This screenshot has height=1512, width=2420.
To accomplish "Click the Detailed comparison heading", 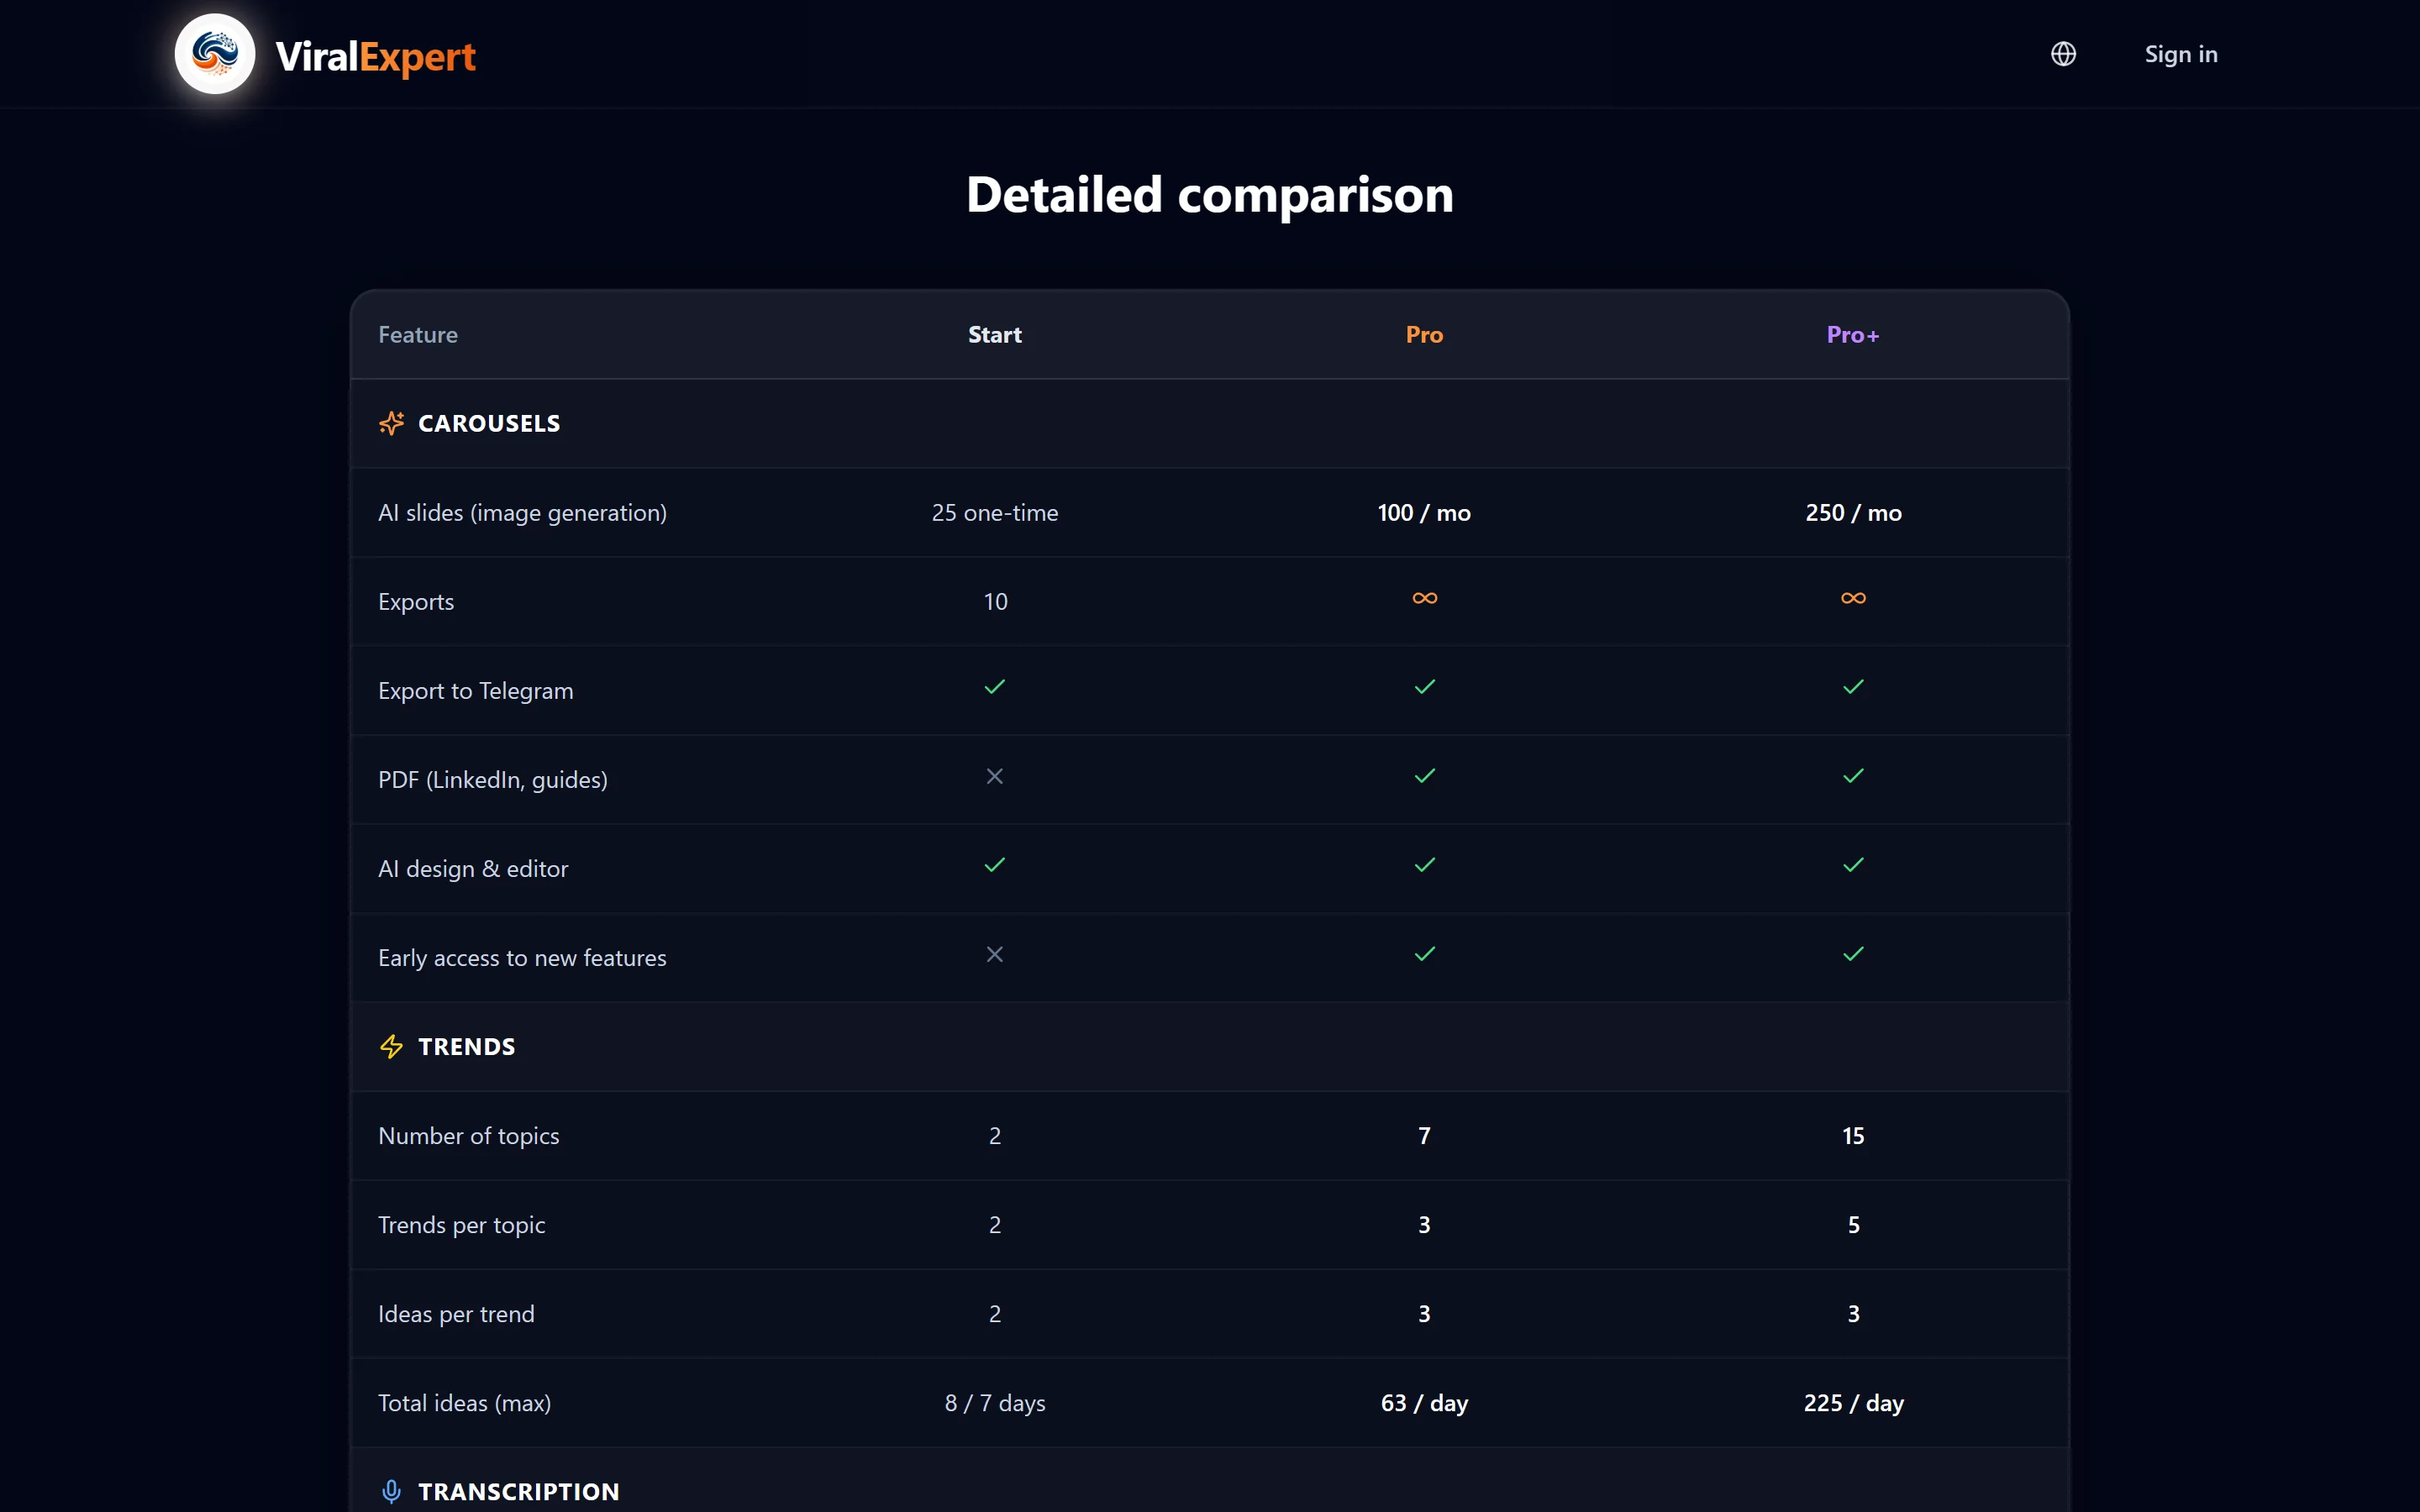I will (x=1210, y=195).
